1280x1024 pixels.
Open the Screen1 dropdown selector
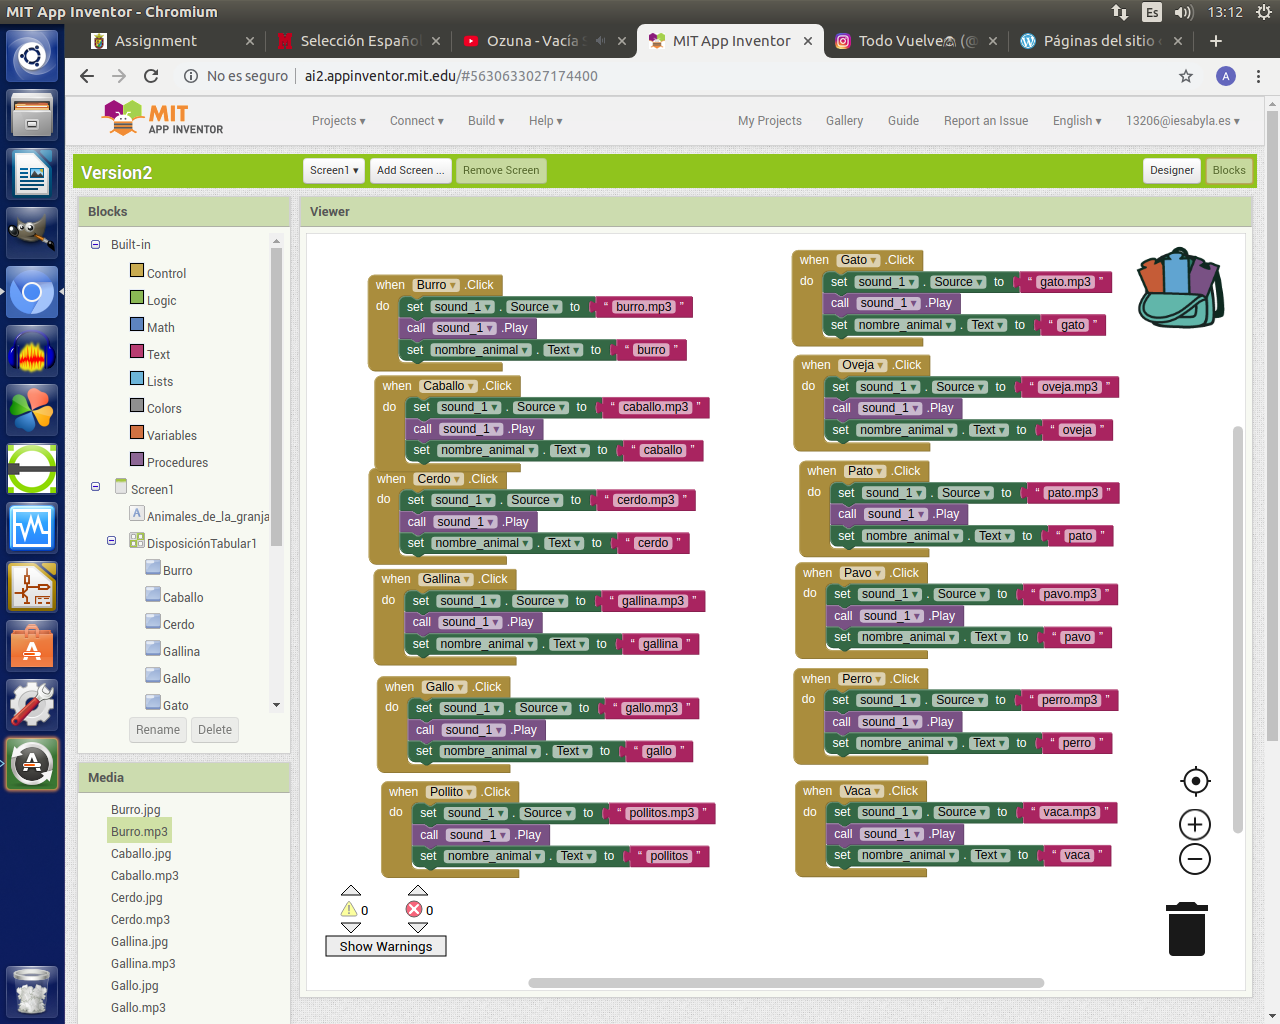coord(334,170)
